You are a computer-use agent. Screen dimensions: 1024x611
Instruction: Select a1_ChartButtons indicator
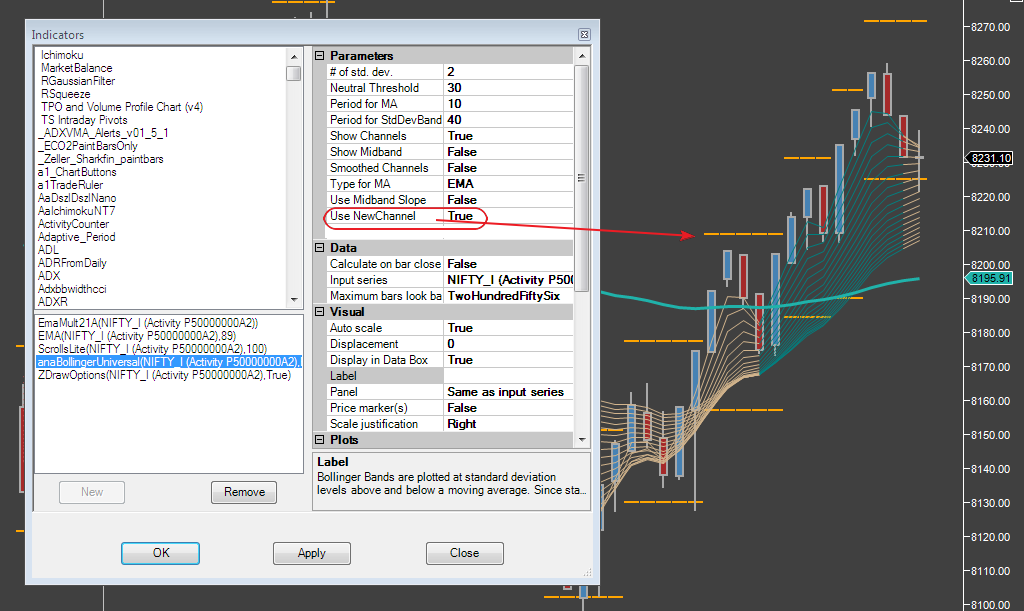(77, 172)
